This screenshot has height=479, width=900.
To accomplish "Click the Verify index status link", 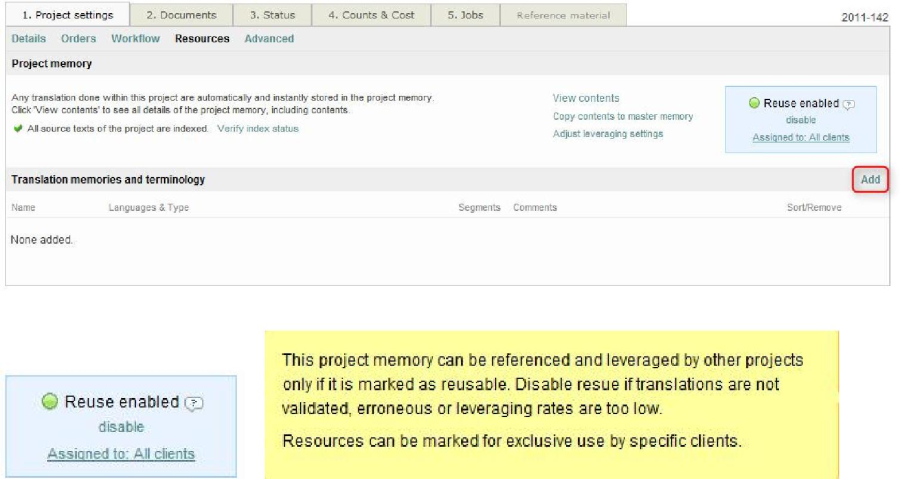I will (x=257, y=129).
